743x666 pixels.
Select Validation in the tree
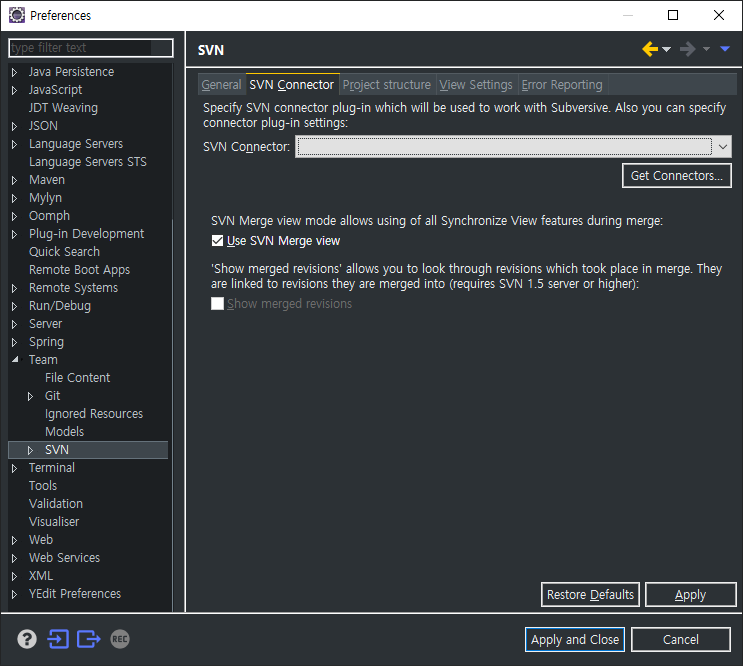click(55, 504)
